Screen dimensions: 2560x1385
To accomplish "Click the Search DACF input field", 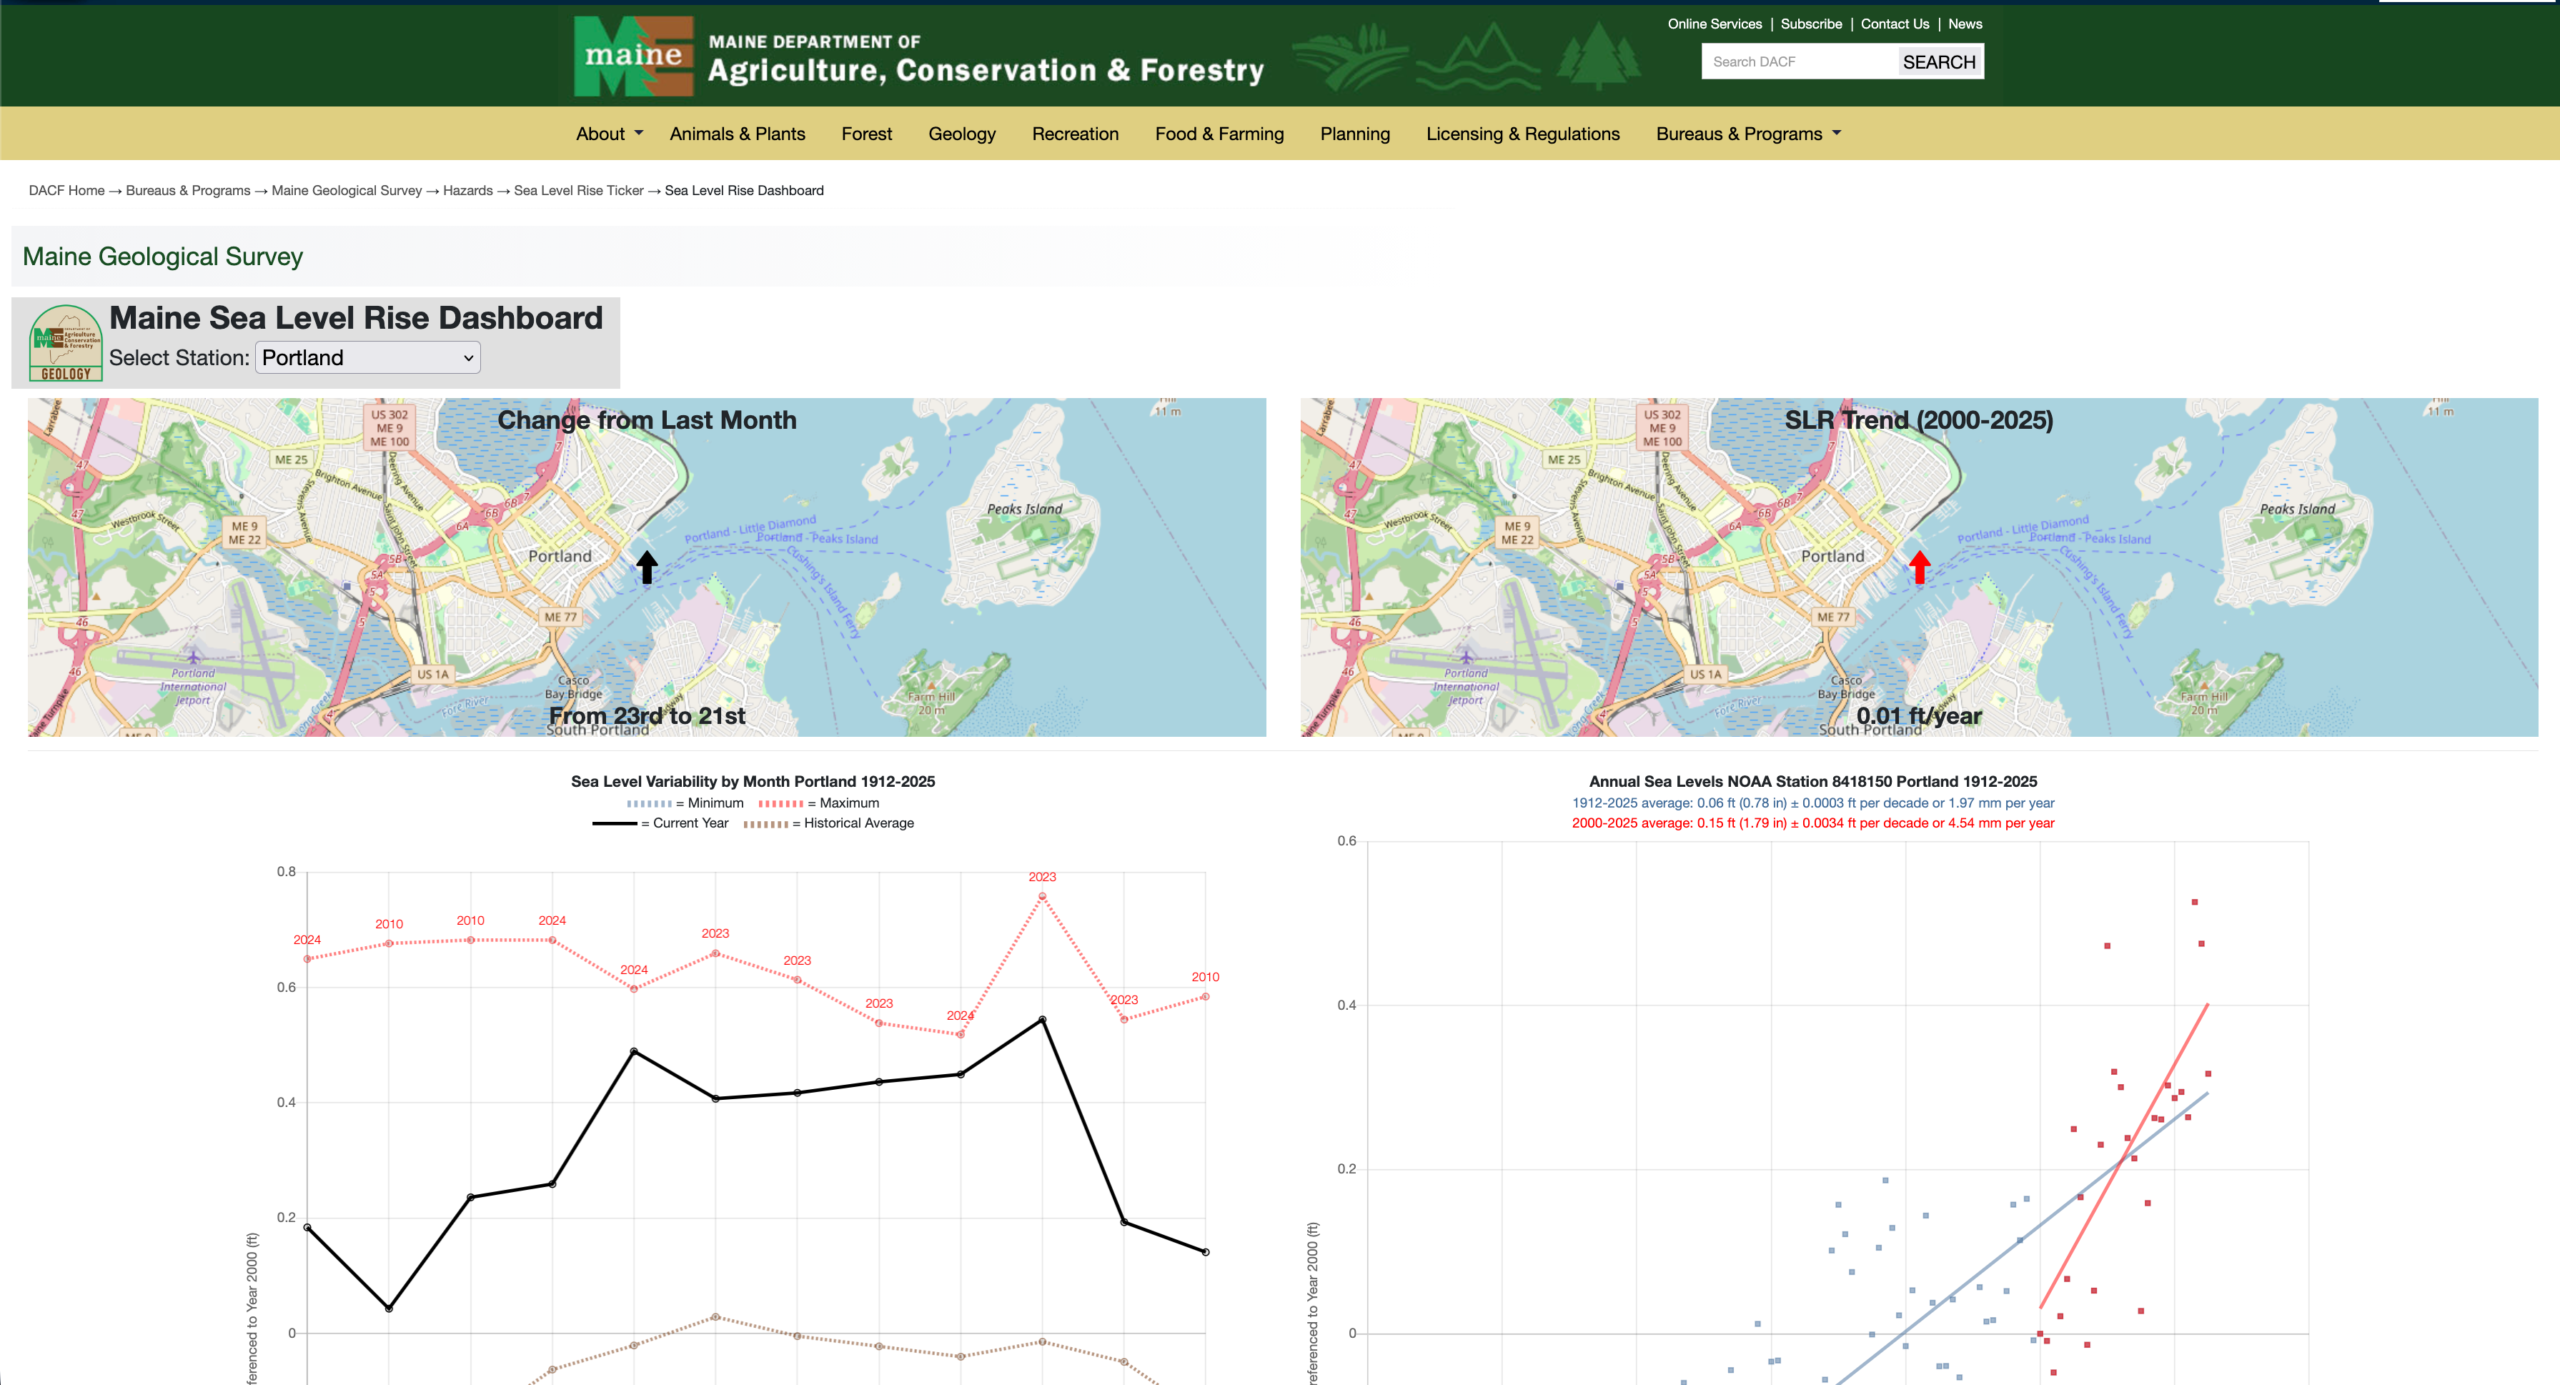I will coord(1798,62).
